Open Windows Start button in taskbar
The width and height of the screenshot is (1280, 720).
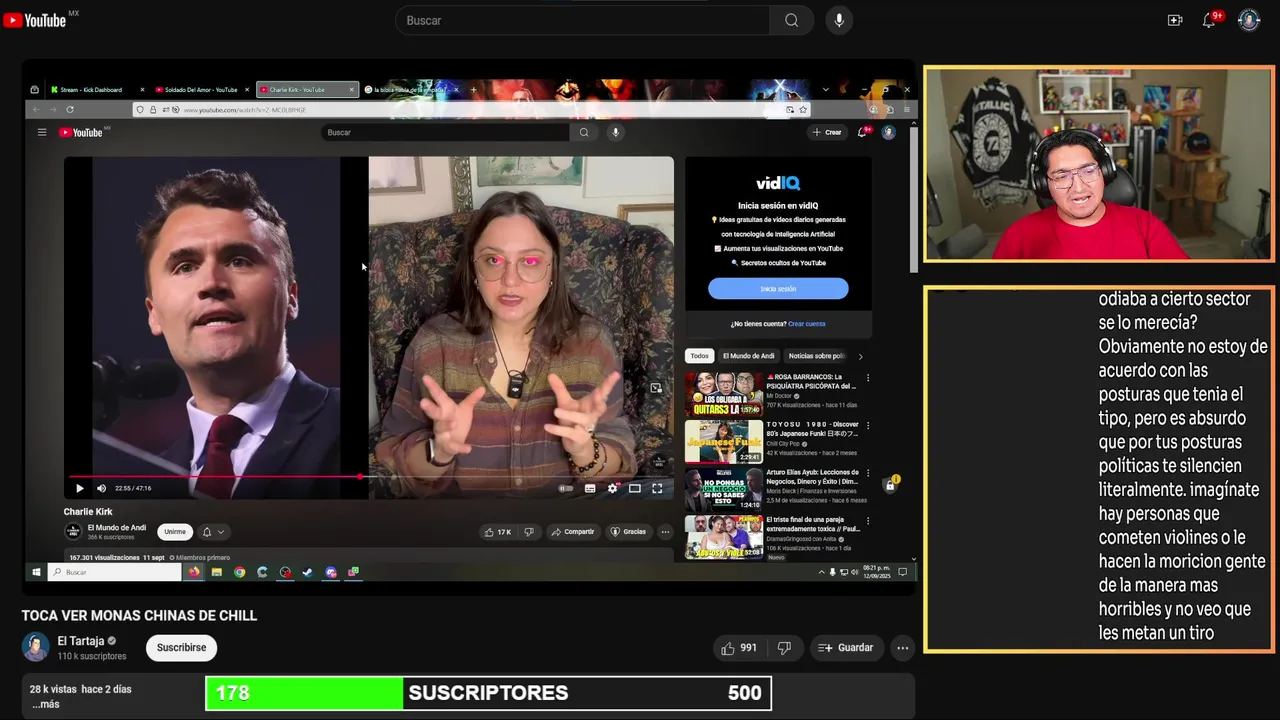click(x=36, y=572)
